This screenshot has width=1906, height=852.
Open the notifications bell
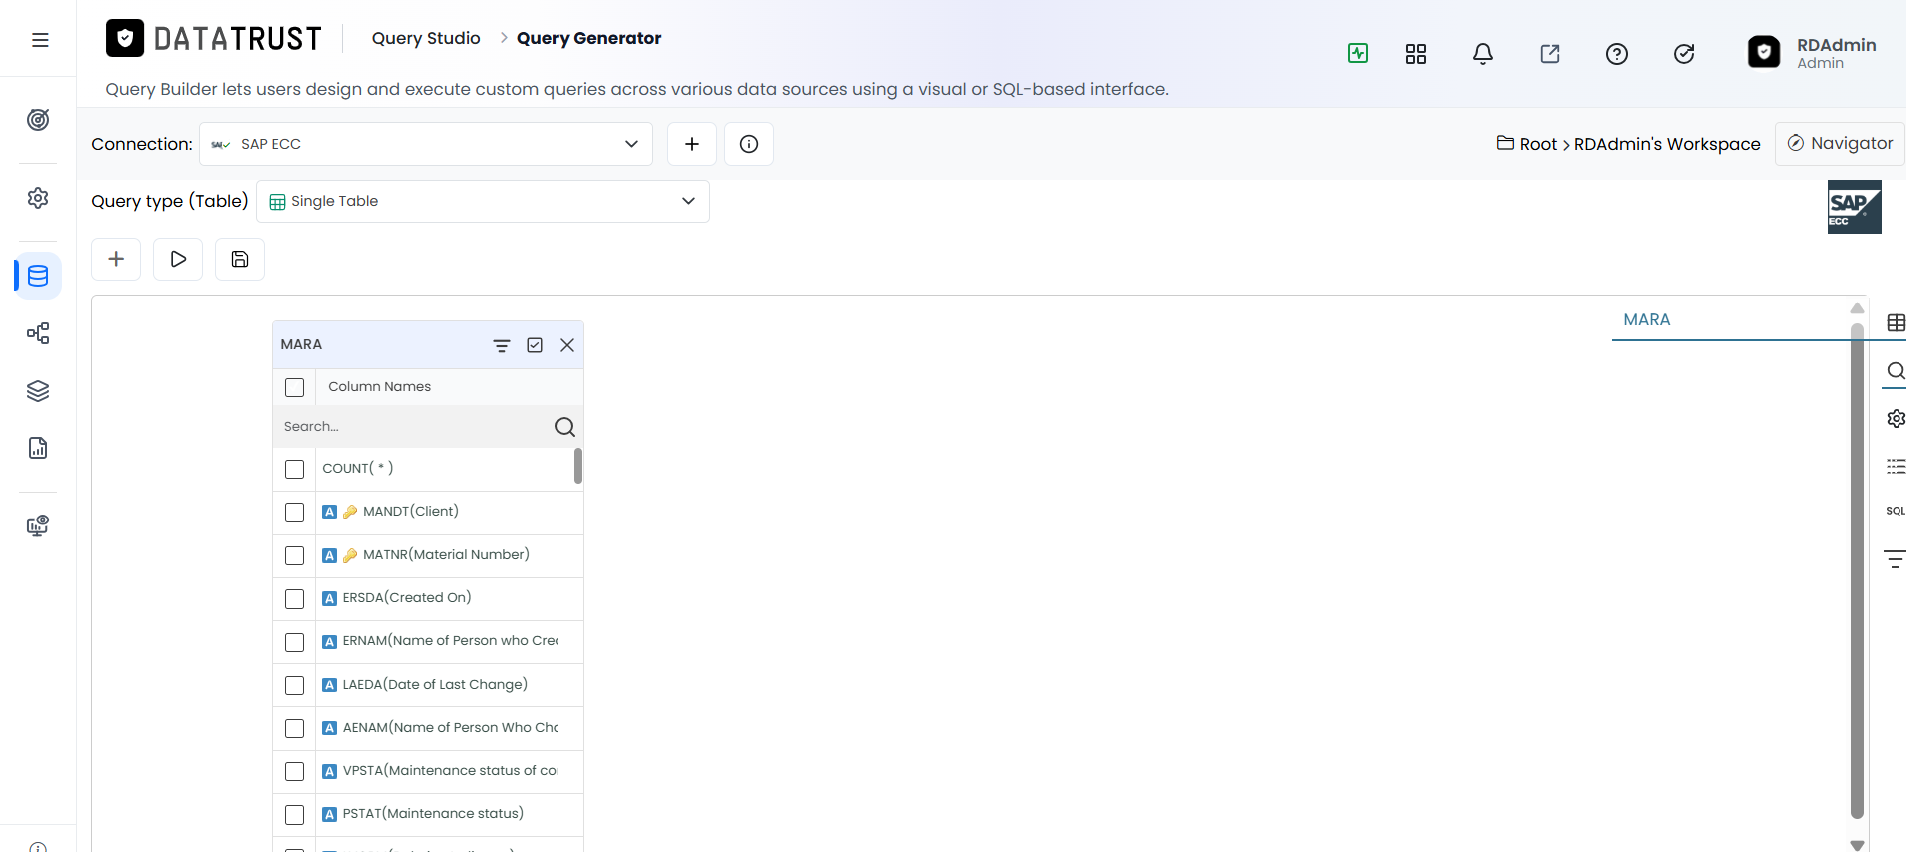(1483, 54)
